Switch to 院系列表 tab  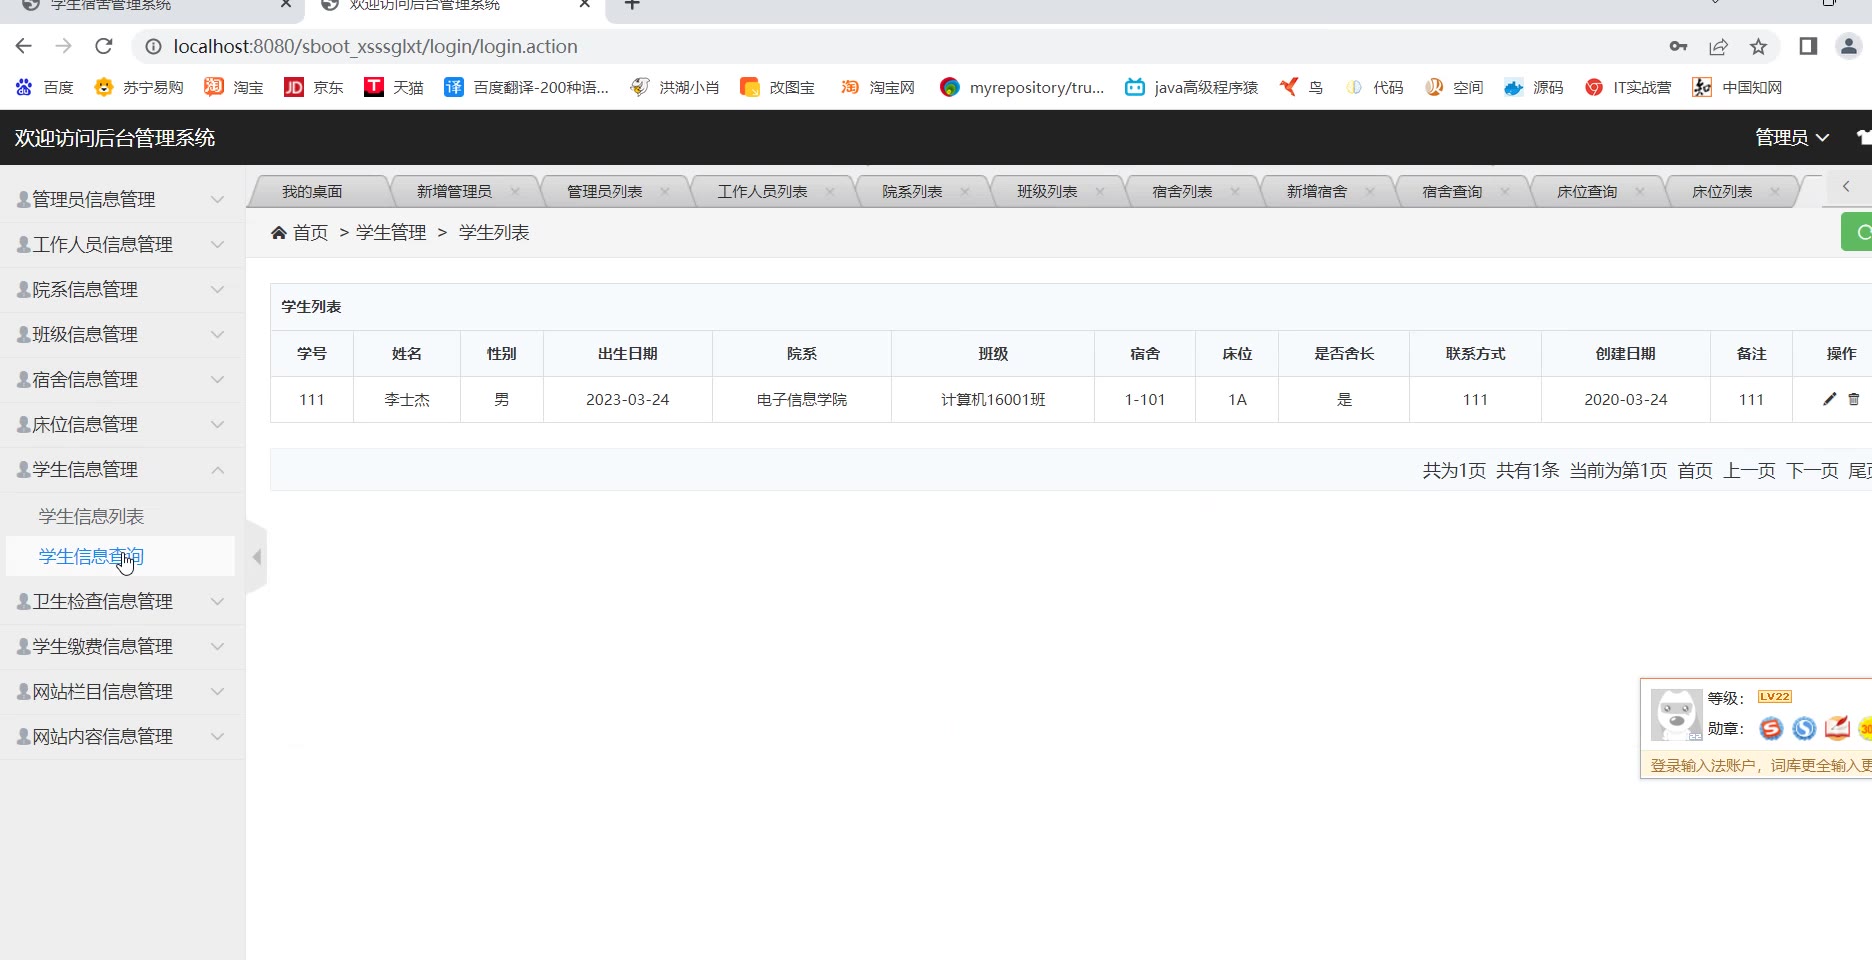(x=912, y=191)
